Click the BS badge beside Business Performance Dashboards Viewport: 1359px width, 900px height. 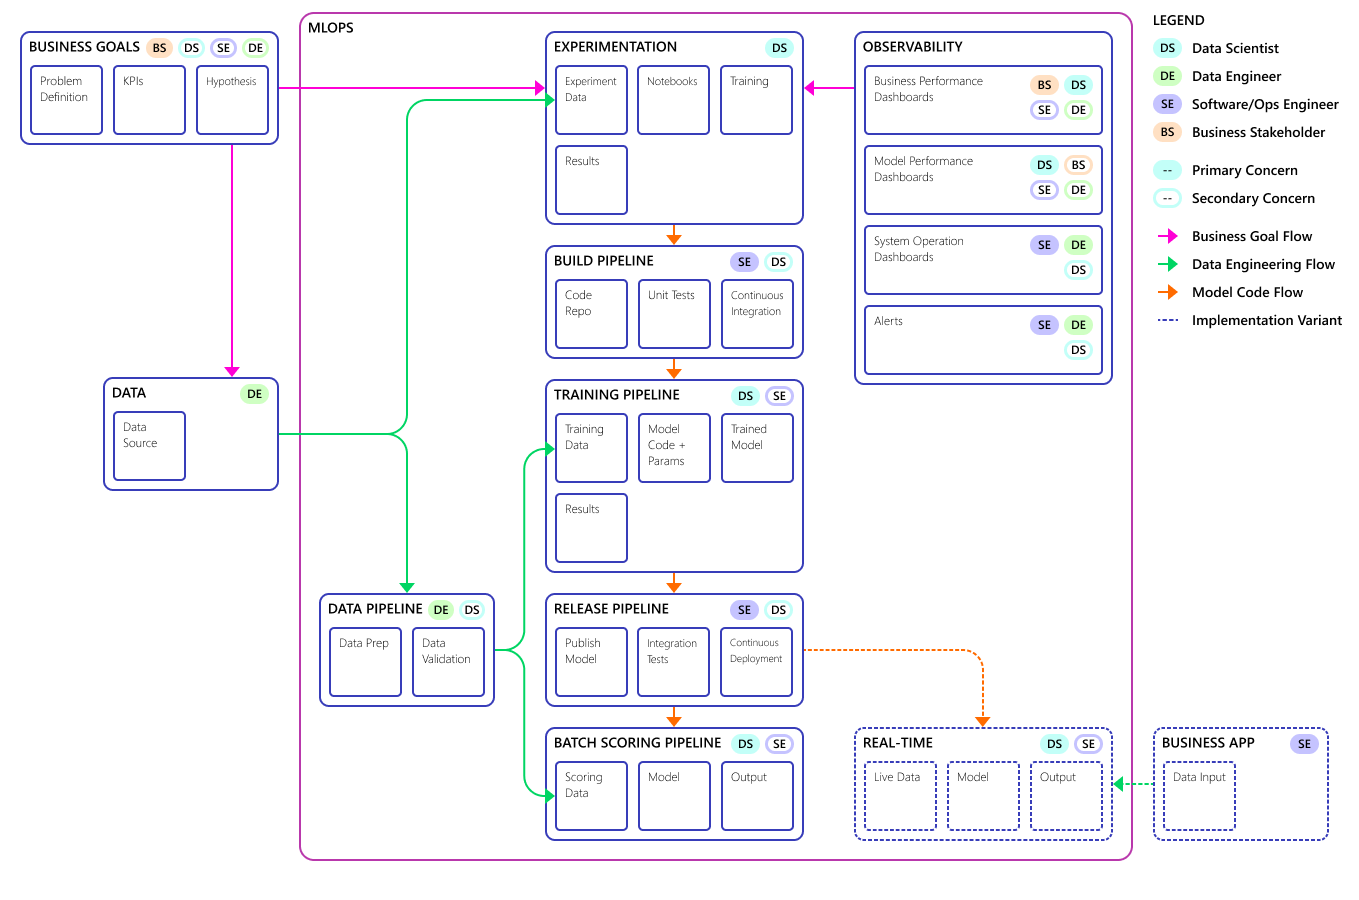tap(1044, 85)
